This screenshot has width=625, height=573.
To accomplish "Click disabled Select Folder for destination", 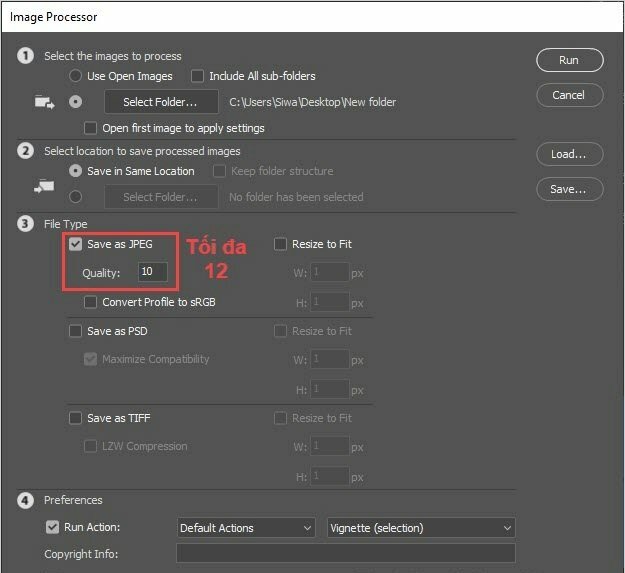I will 161,197.
